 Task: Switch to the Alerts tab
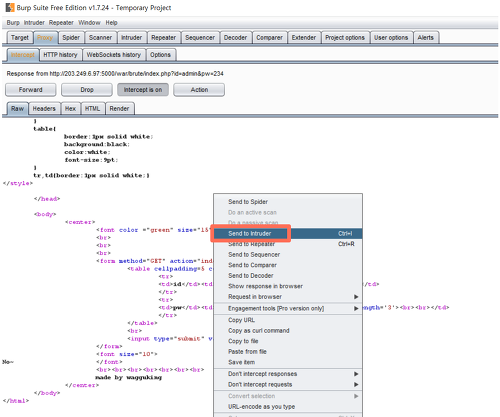(426, 38)
